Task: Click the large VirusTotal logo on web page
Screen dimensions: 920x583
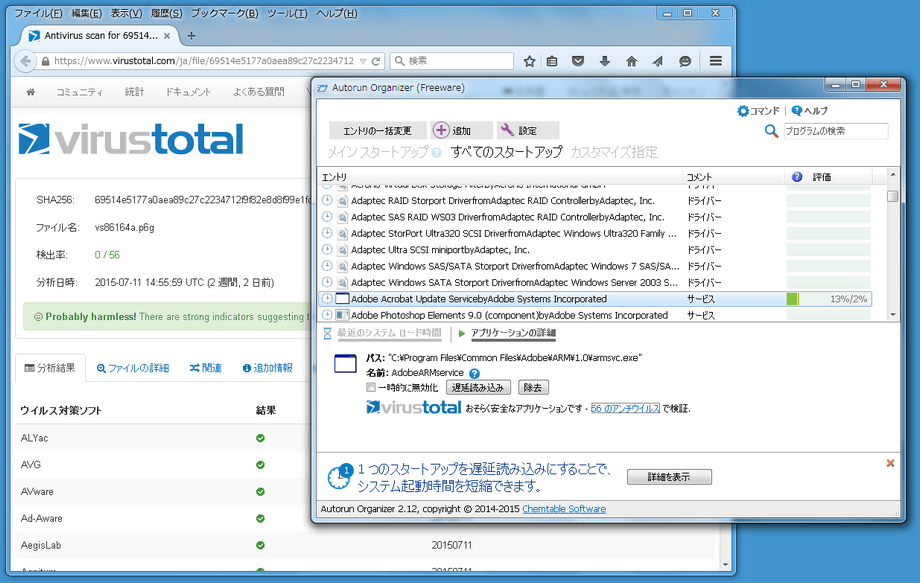Action: pos(130,139)
